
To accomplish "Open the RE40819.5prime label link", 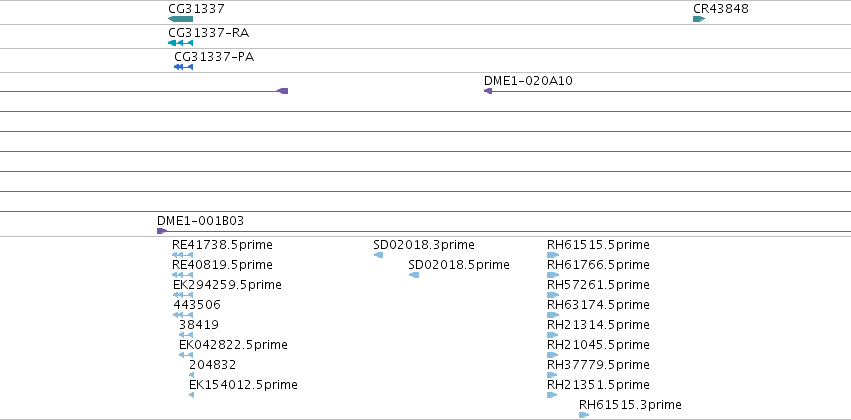I will pyautogui.click(x=222, y=265).
